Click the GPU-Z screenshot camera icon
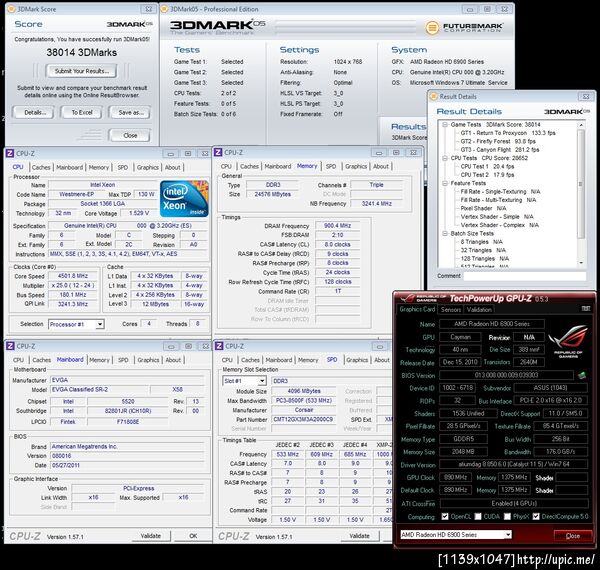The height and width of the screenshot is (570, 600). [x=585, y=309]
